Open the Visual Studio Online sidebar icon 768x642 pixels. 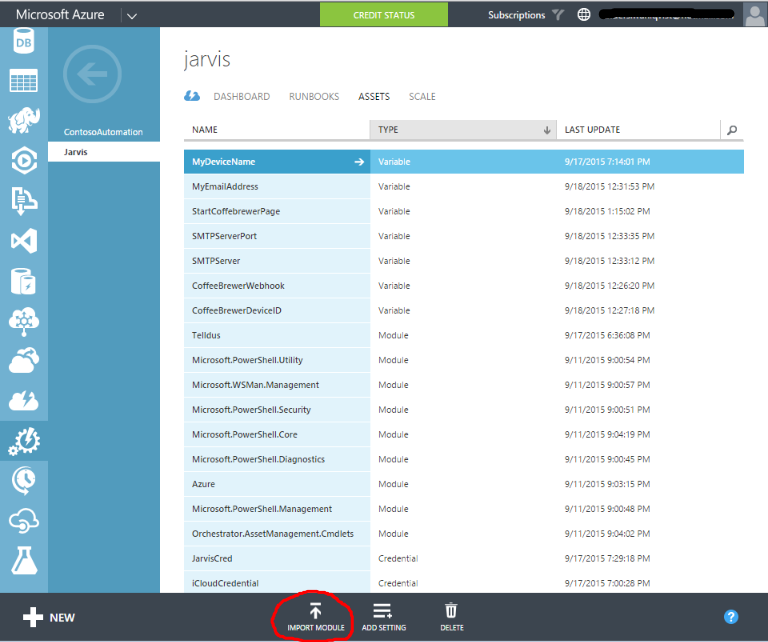click(x=24, y=241)
